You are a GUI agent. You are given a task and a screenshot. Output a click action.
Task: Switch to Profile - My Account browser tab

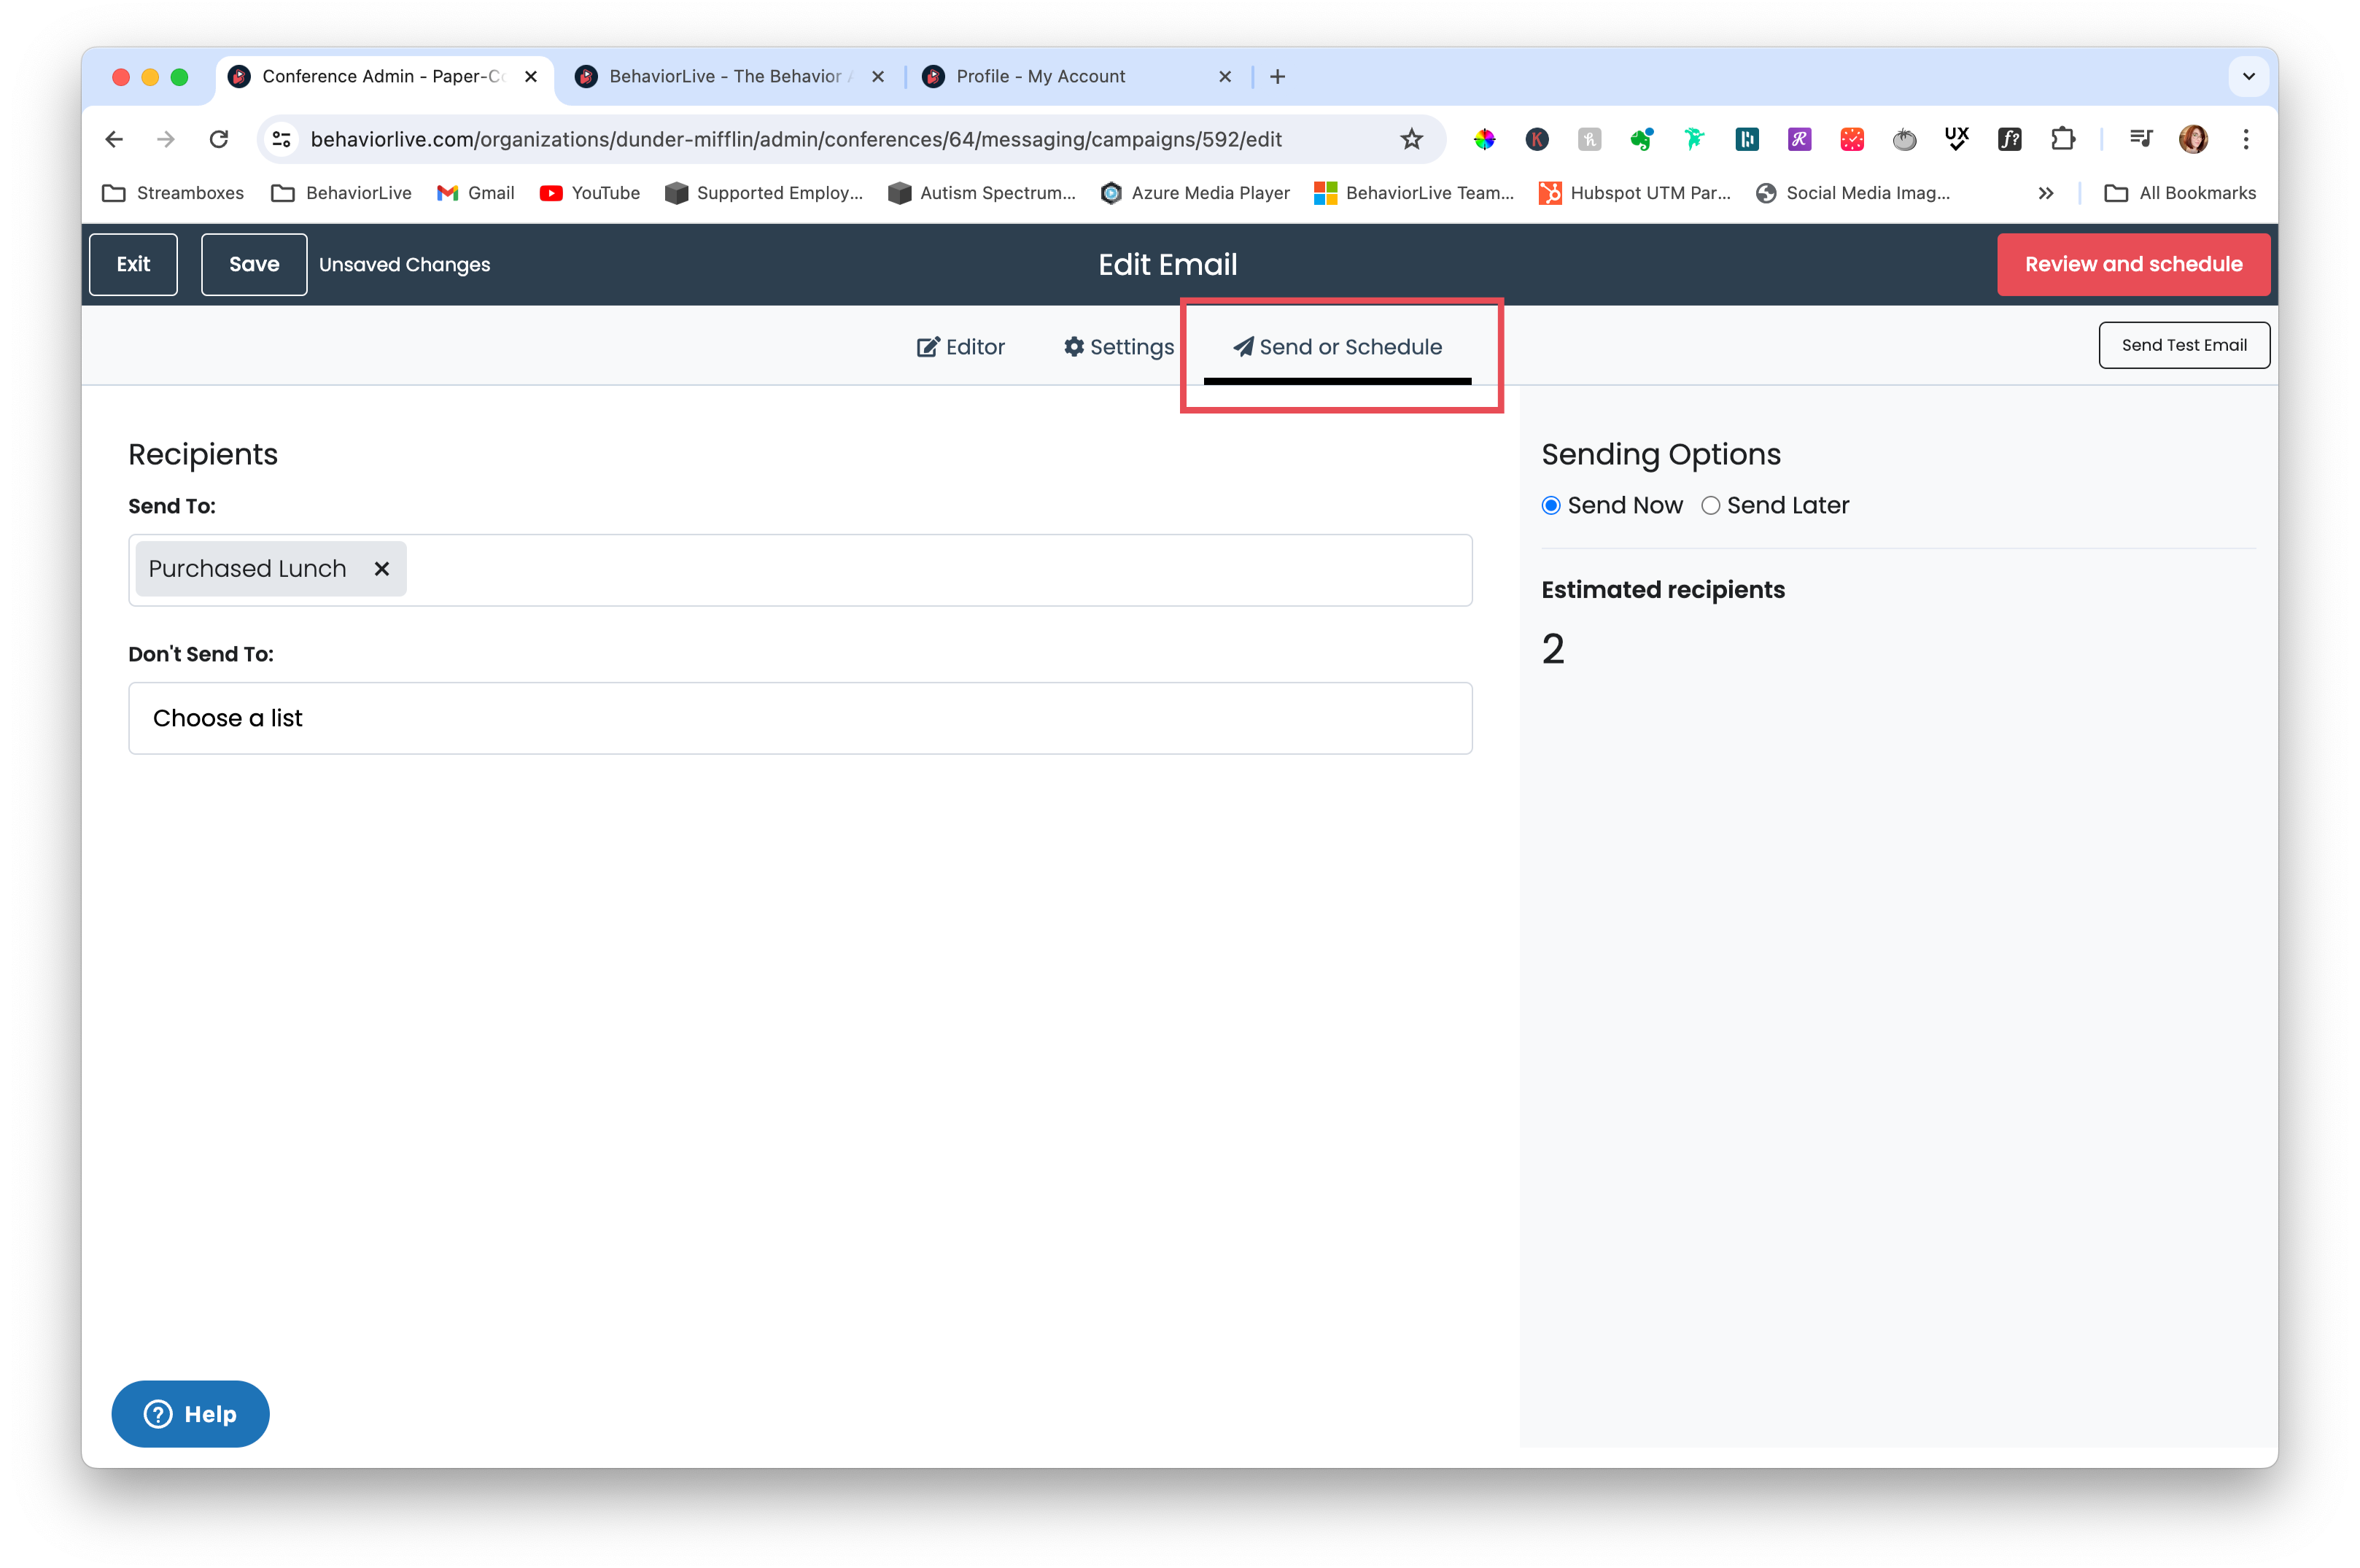1078,77
